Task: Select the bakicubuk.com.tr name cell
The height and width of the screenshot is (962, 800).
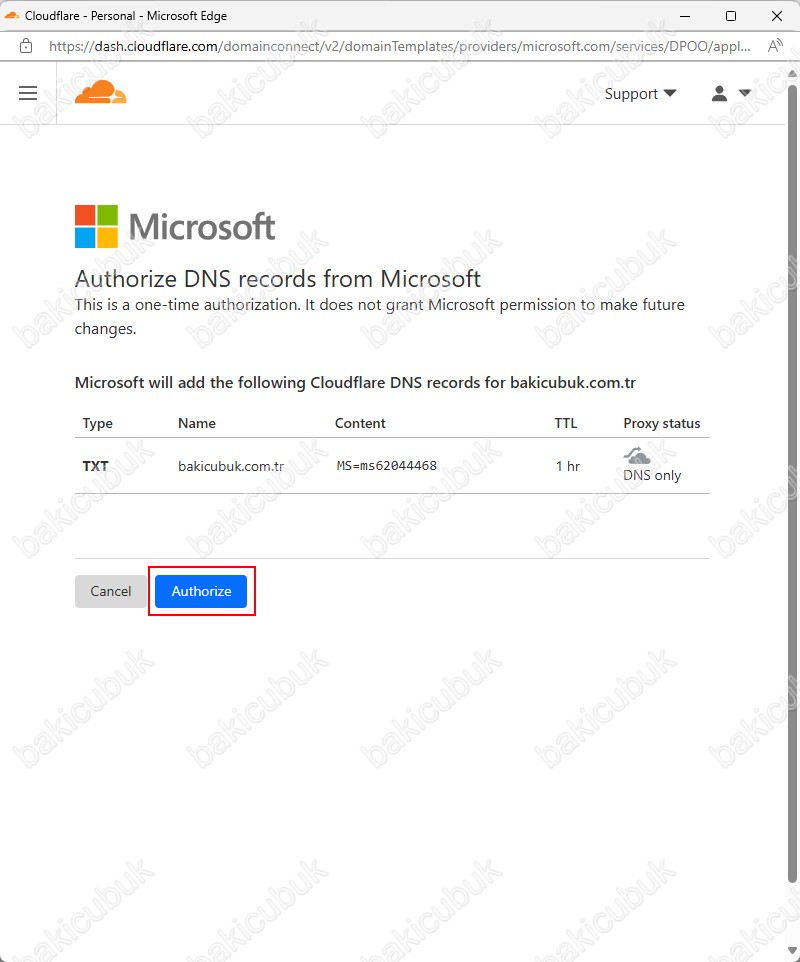Action: coord(231,466)
